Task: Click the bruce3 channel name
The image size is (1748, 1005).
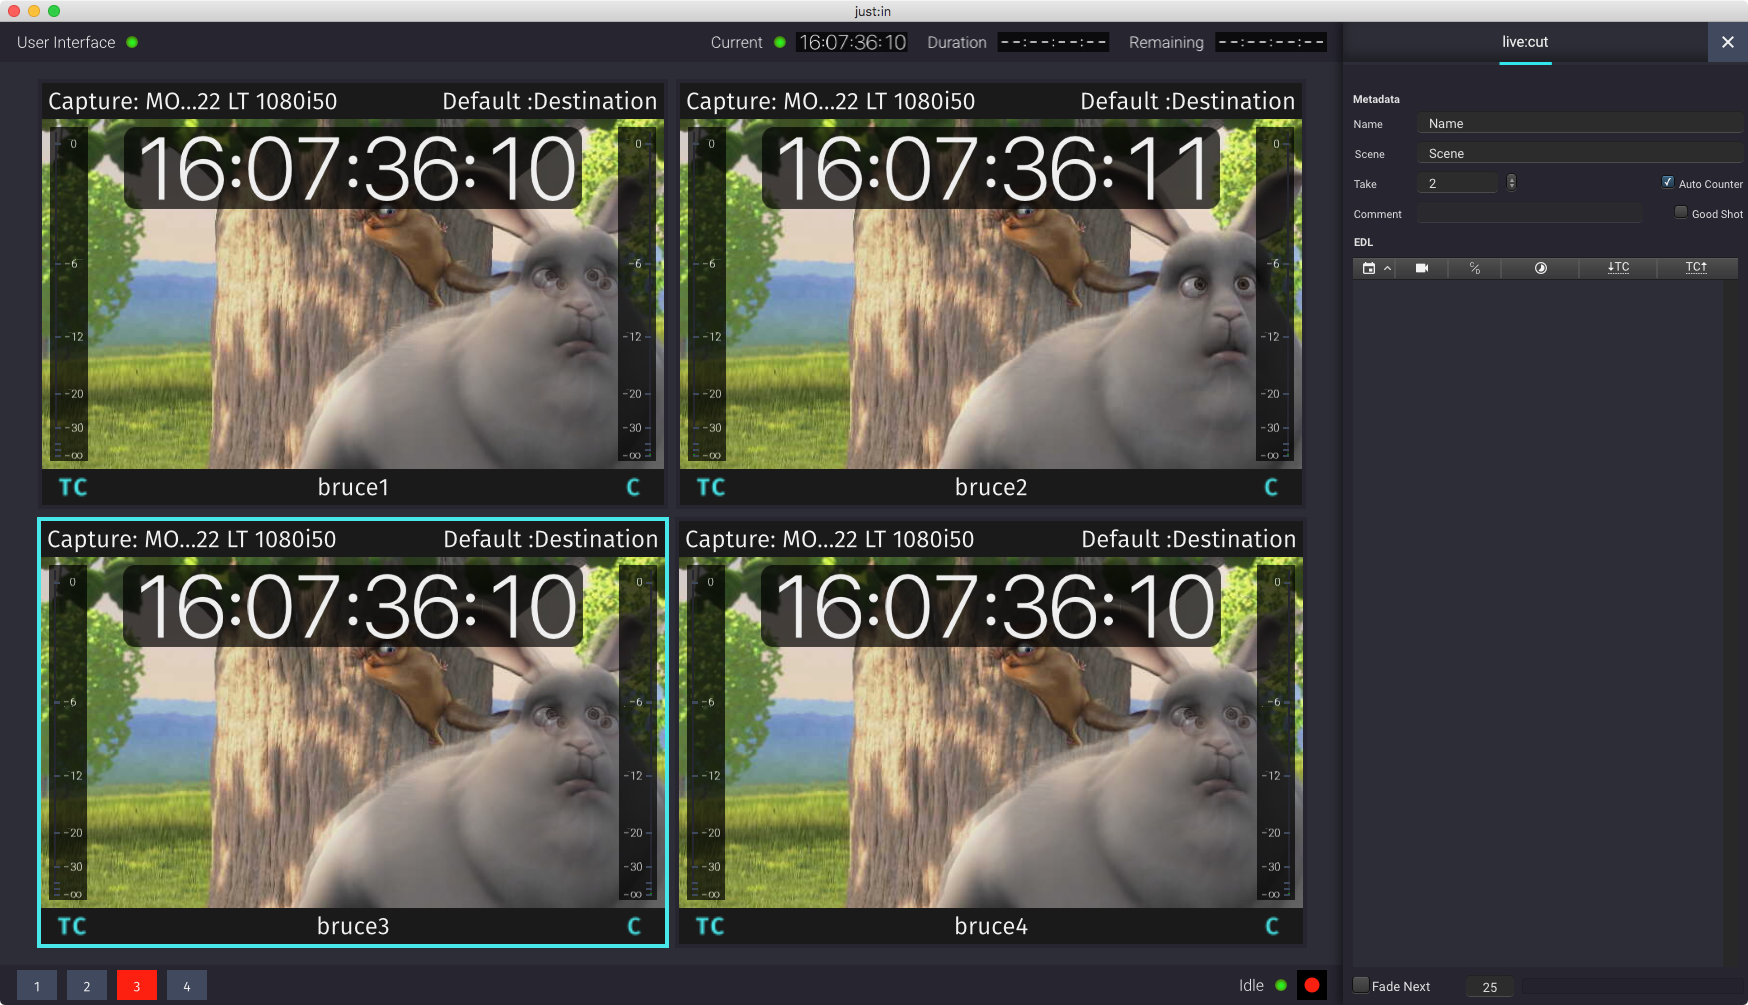Action: (x=353, y=926)
